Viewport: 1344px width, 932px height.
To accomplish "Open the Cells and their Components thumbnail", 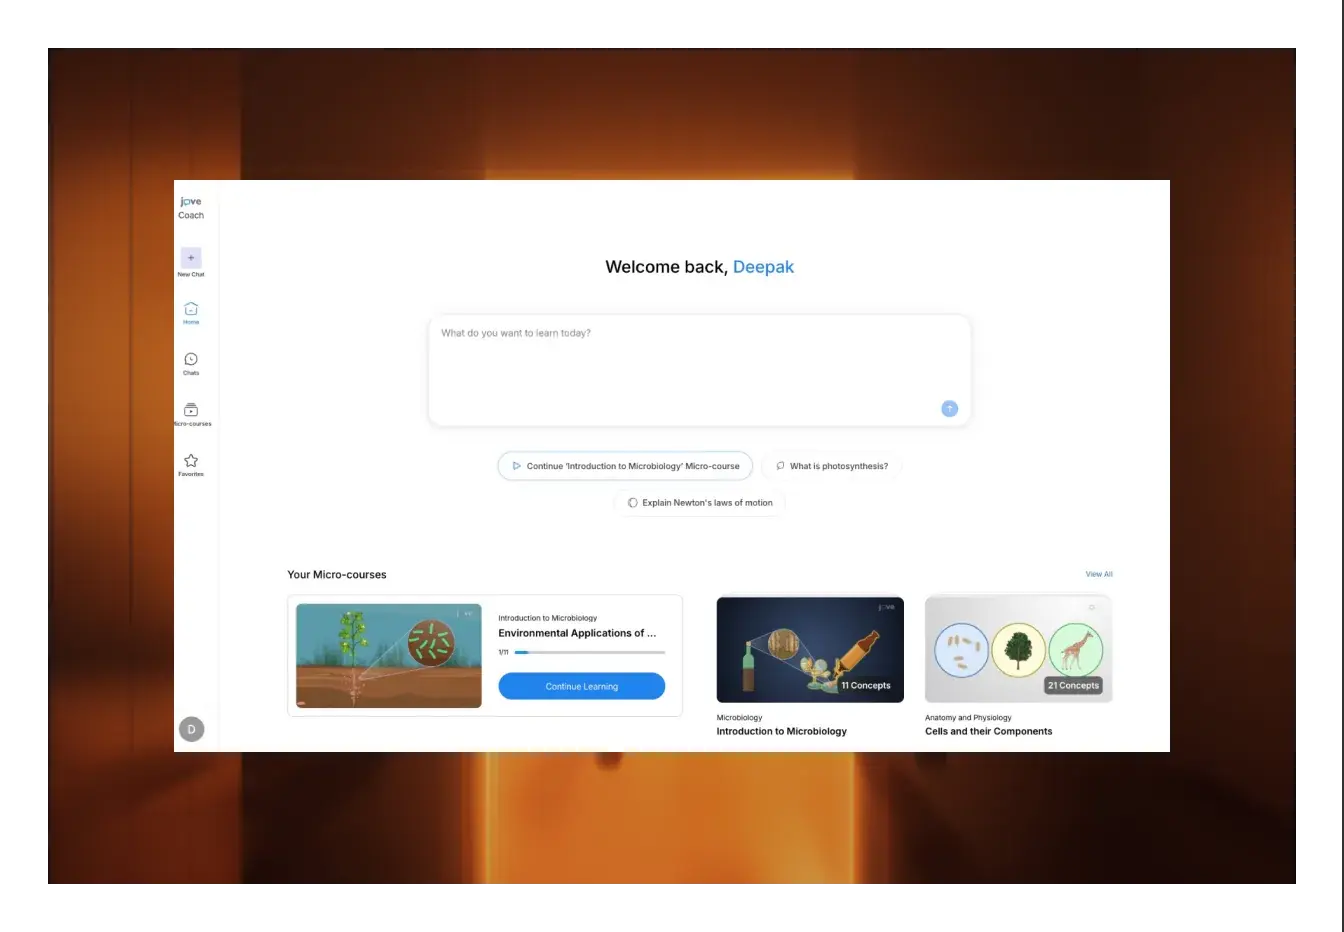I will click(x=1018, y=650).
